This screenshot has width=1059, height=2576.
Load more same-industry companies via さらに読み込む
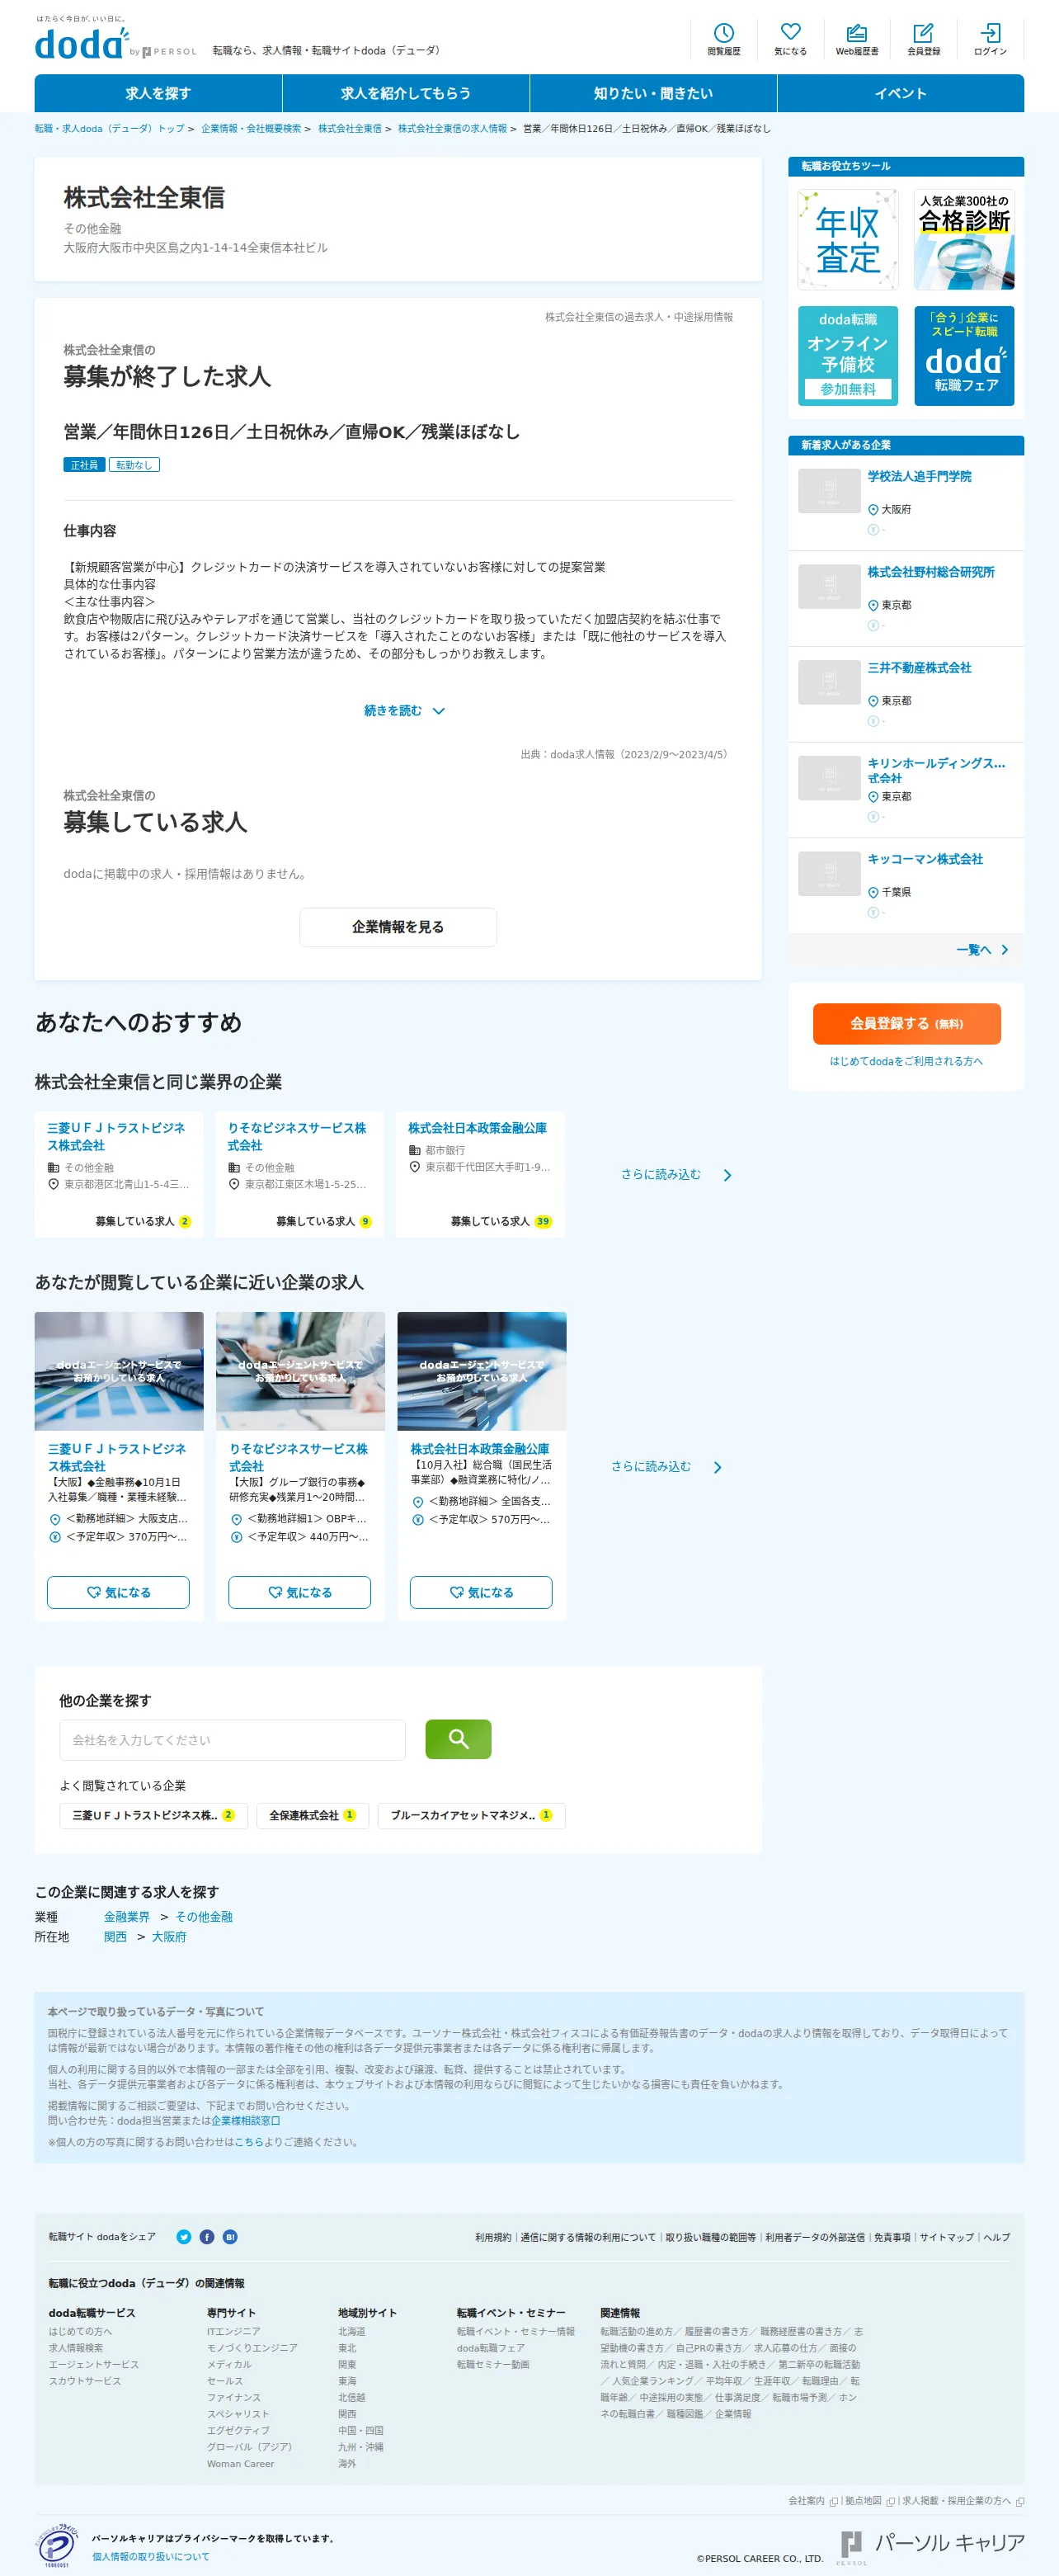click(676, 1175)
